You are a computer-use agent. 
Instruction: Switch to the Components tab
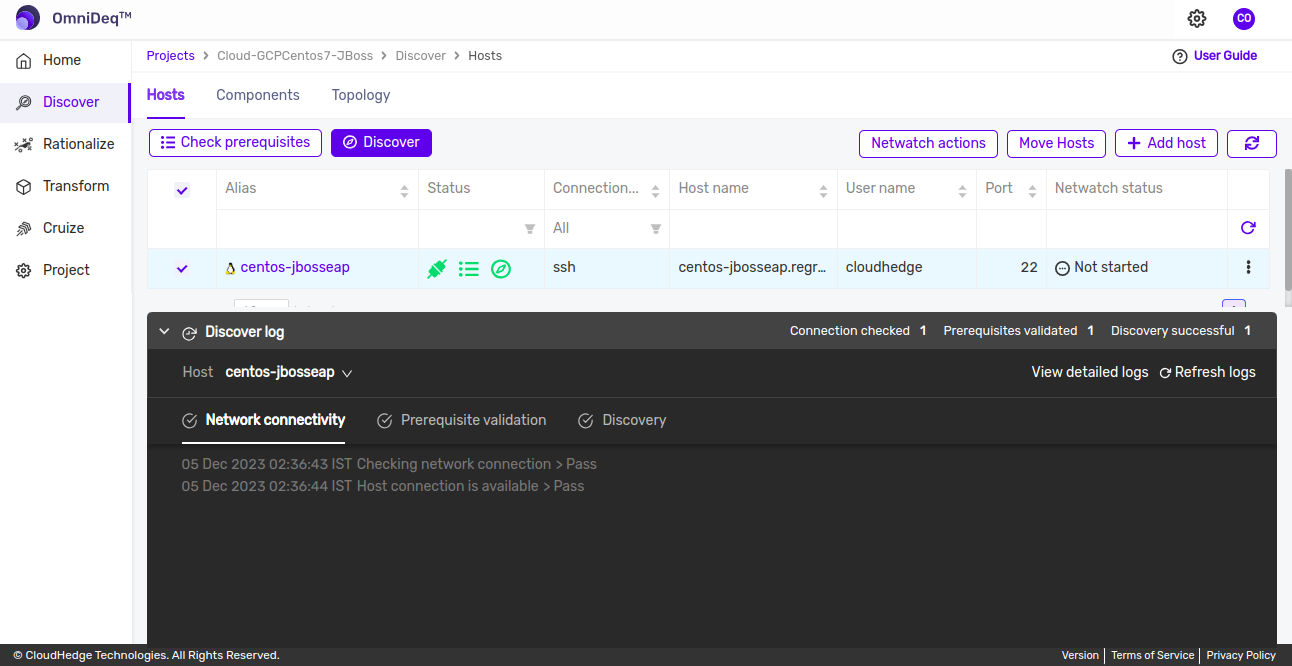tap(258, 95)
